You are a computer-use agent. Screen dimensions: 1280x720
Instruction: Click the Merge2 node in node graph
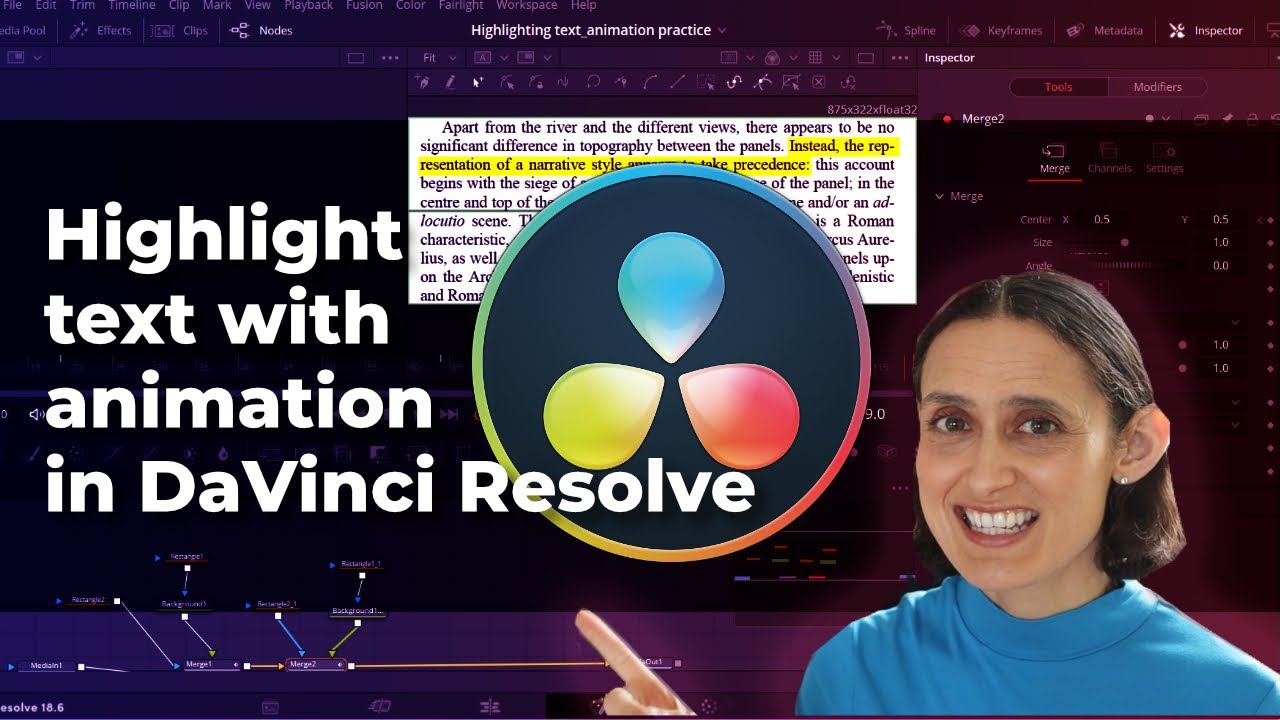pos(315,664)
